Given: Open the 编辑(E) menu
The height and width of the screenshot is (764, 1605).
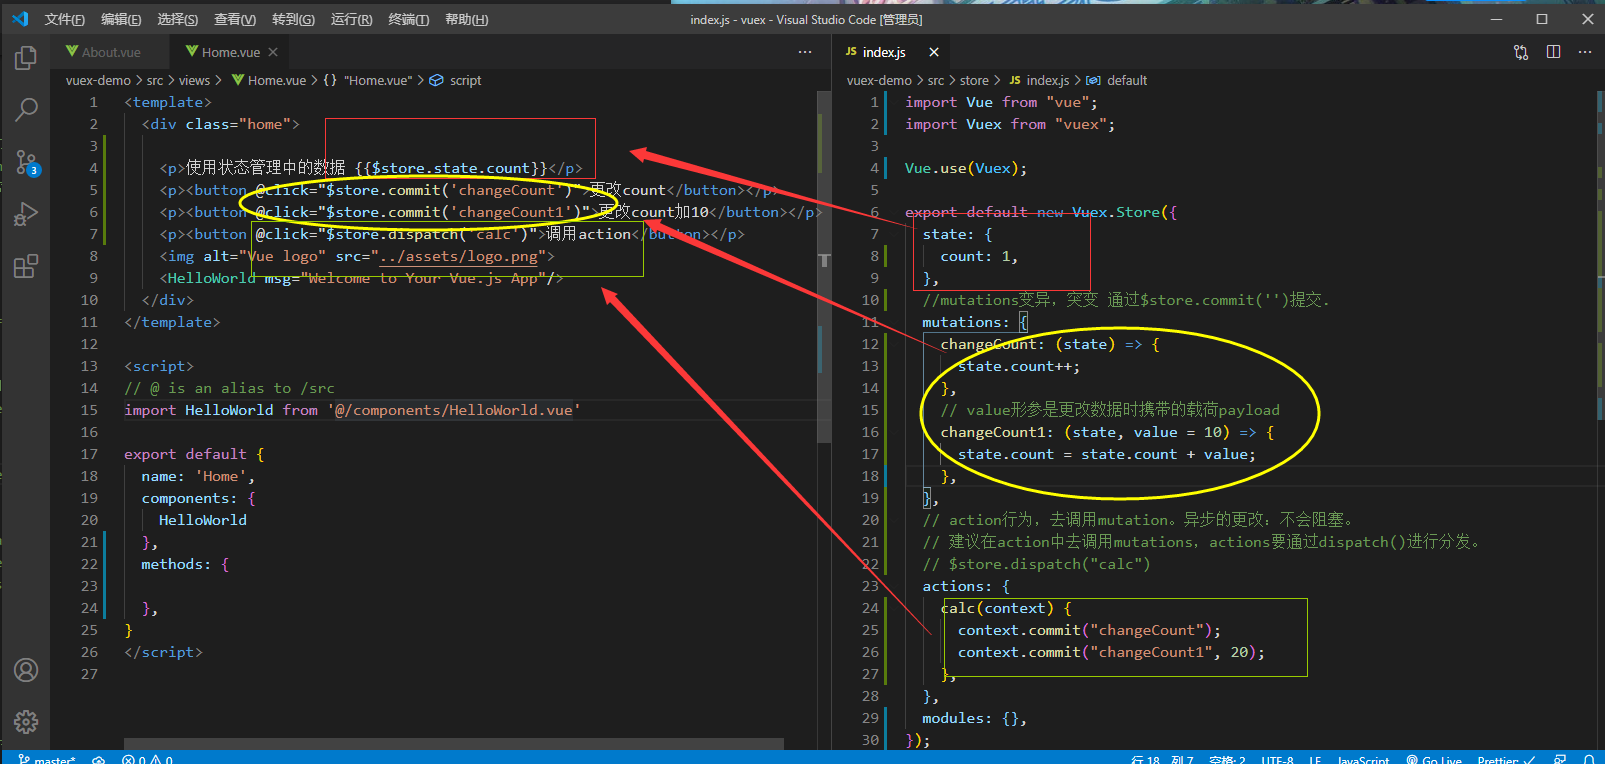Looking at the screenshot, I should pyautogui.click(x=121, y=19).
